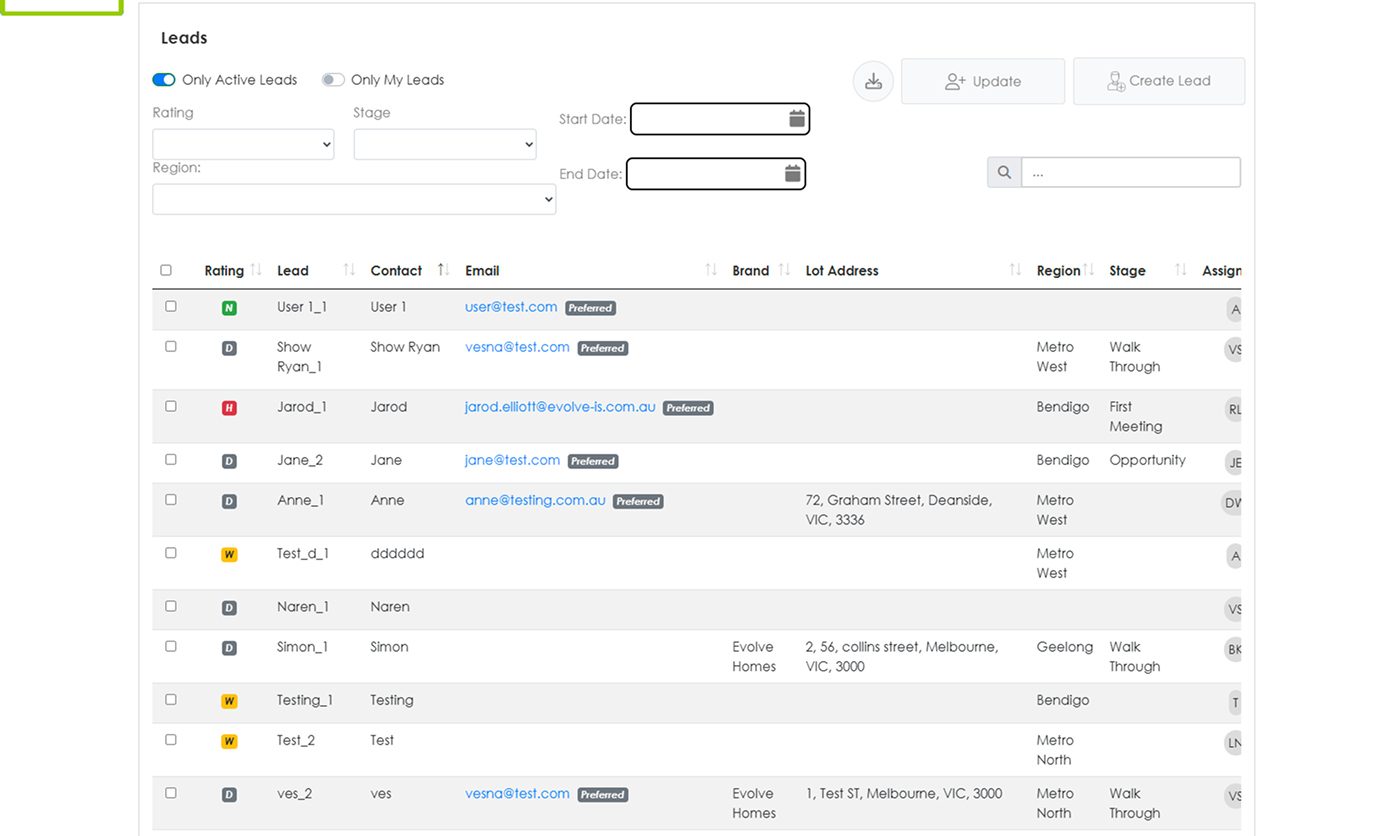Open vesna@test.com link in Show Ryan_1 row
The height and width of the screenshot is (836, 1392).
click(517, 347)
